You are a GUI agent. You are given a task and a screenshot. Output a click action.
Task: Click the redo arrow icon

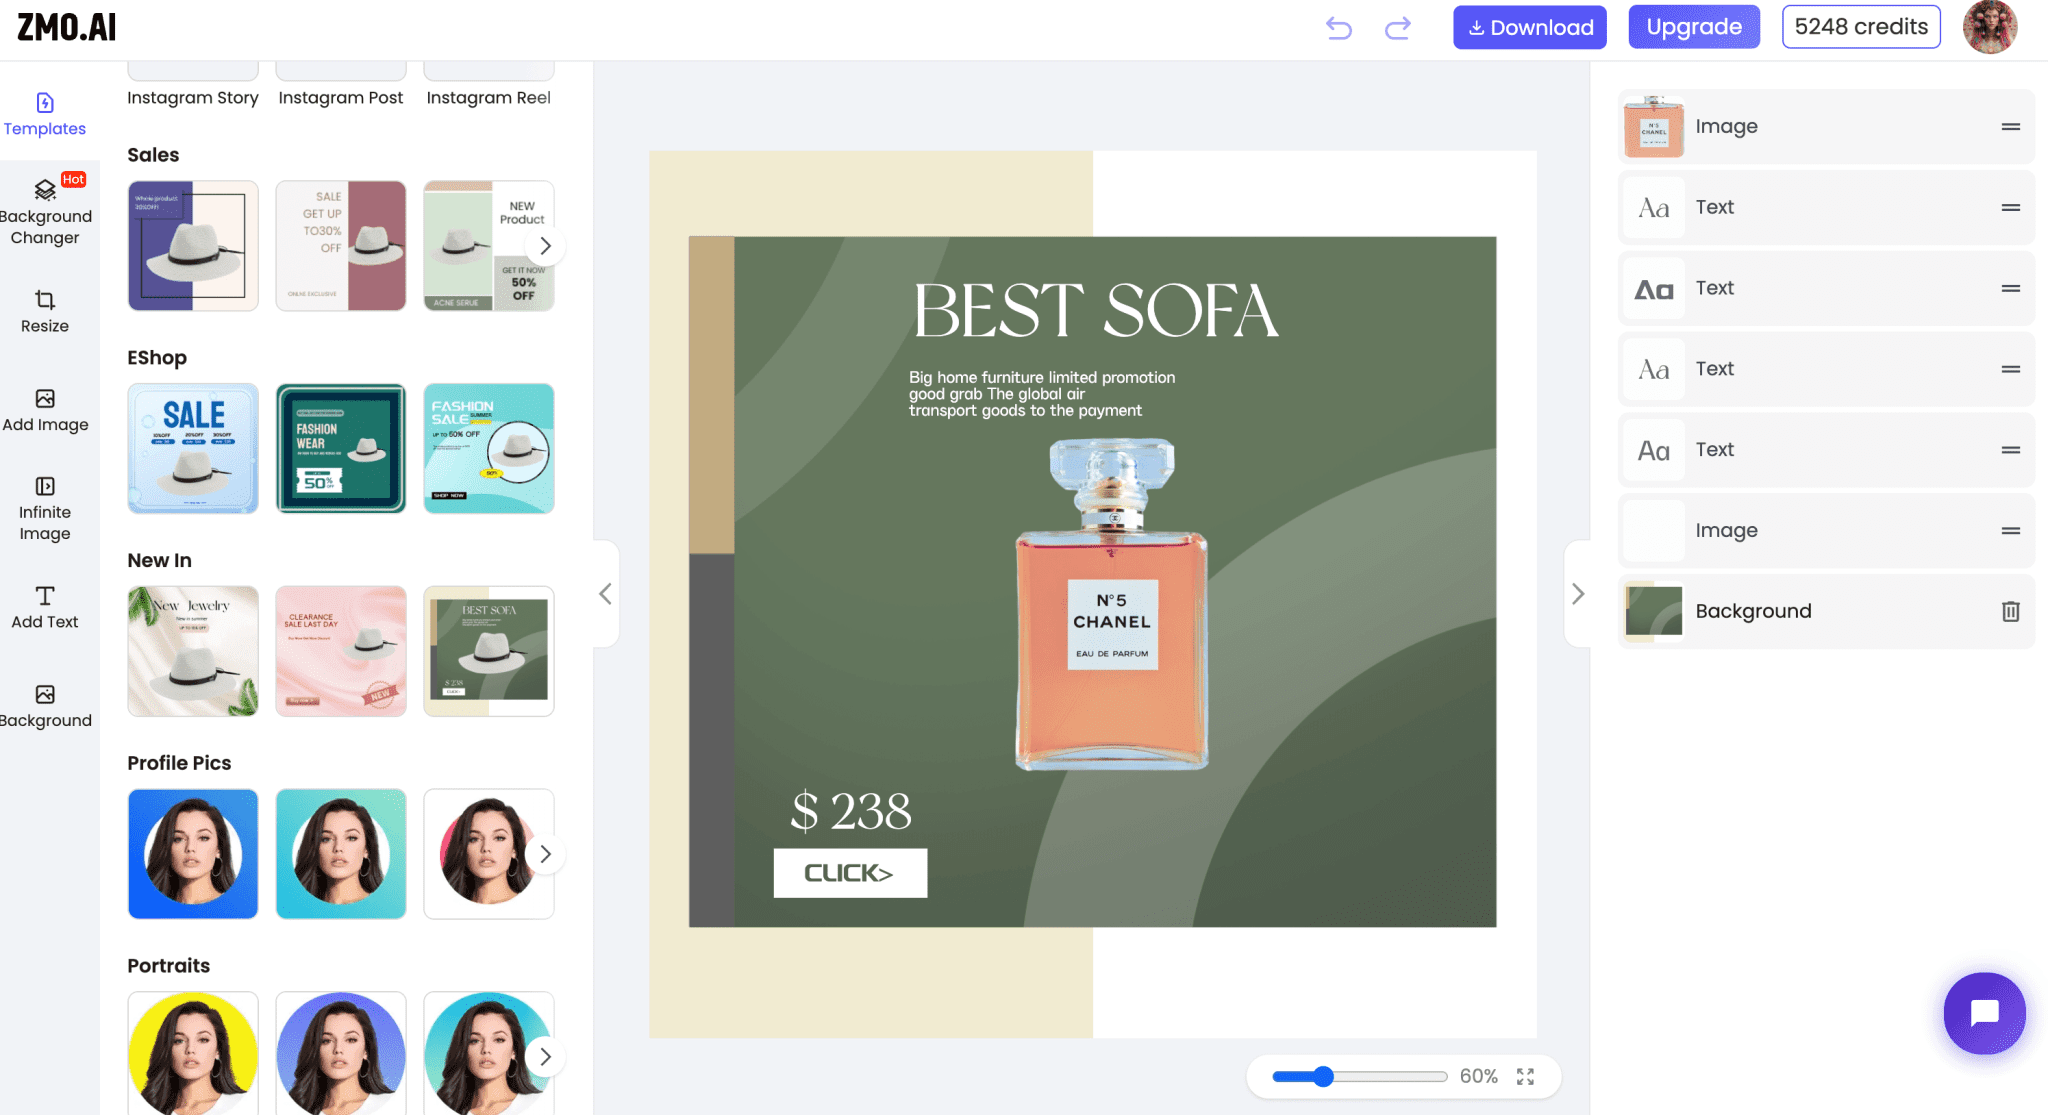click(x=1398, y=28)
